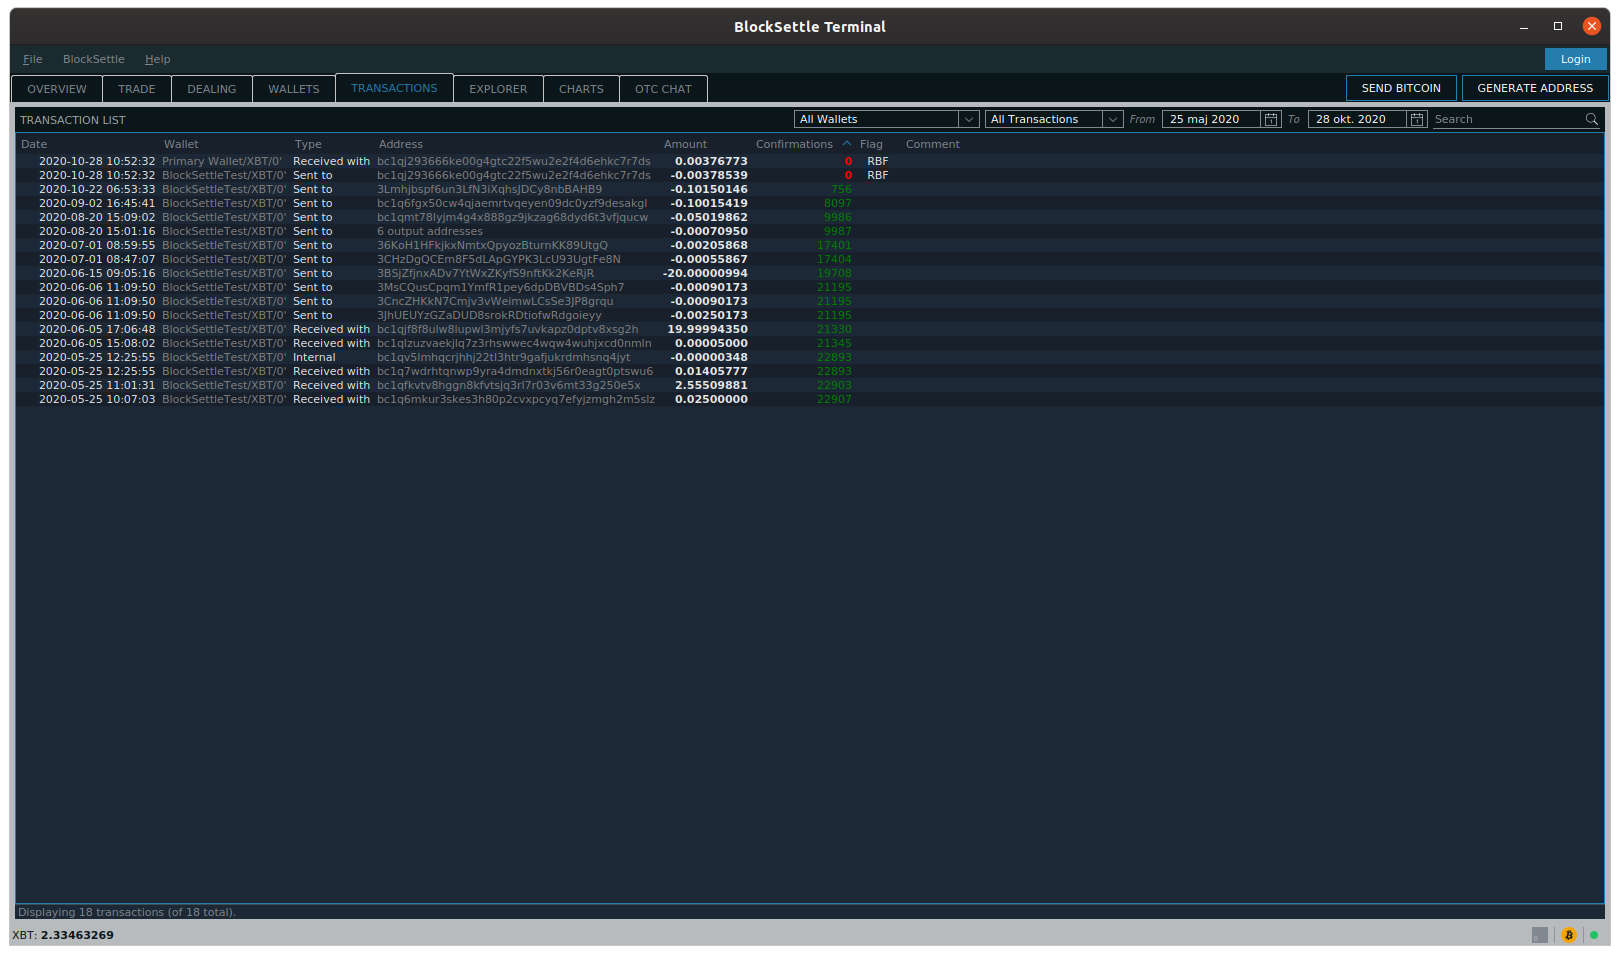Click the green connection status indicator

(1594, 935)
